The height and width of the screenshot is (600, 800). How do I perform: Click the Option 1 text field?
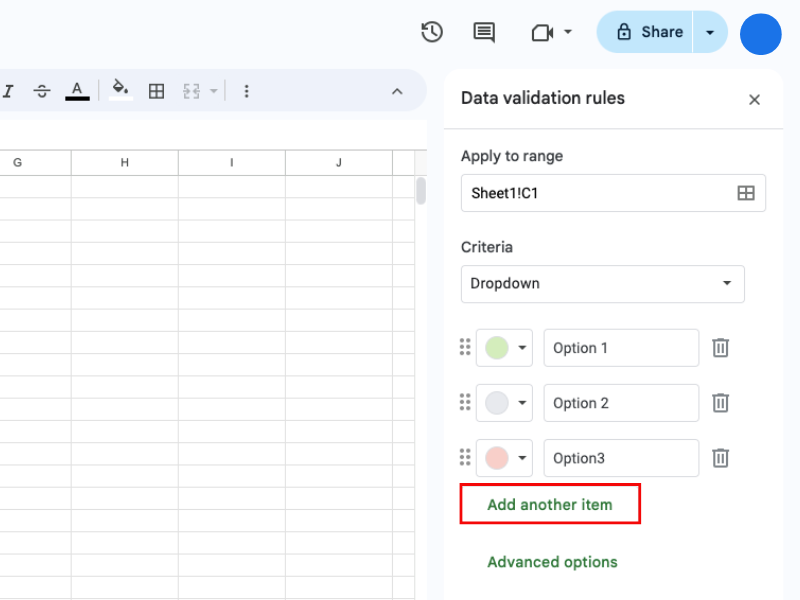pos(621,348)
